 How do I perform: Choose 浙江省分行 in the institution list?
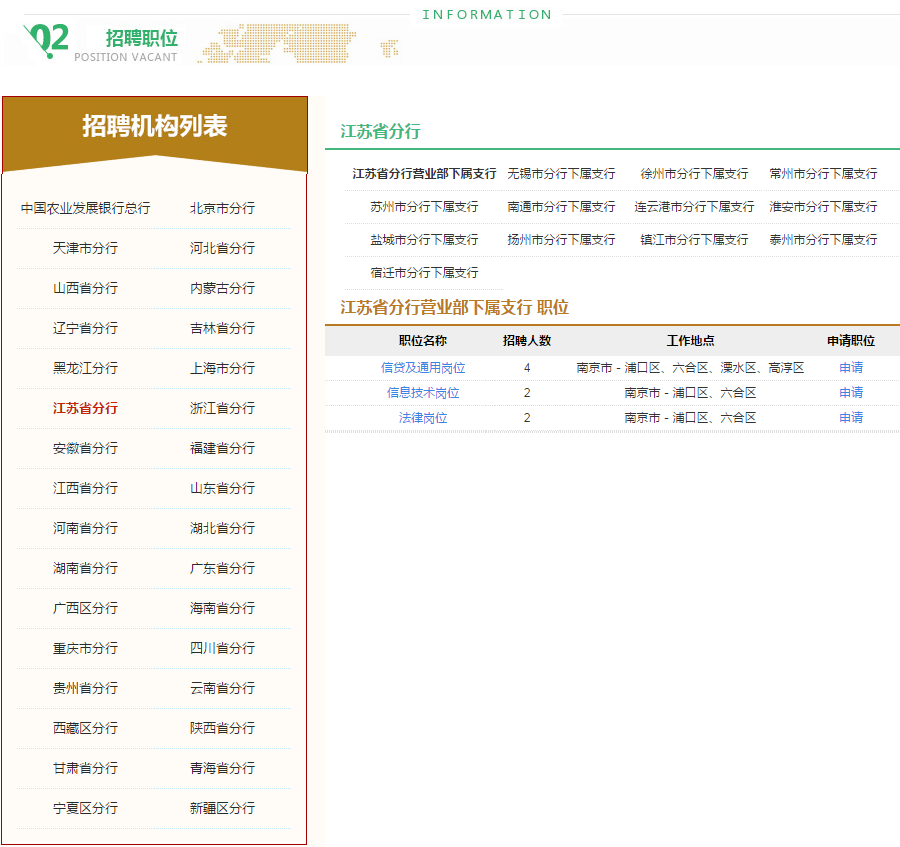(222, 408)
